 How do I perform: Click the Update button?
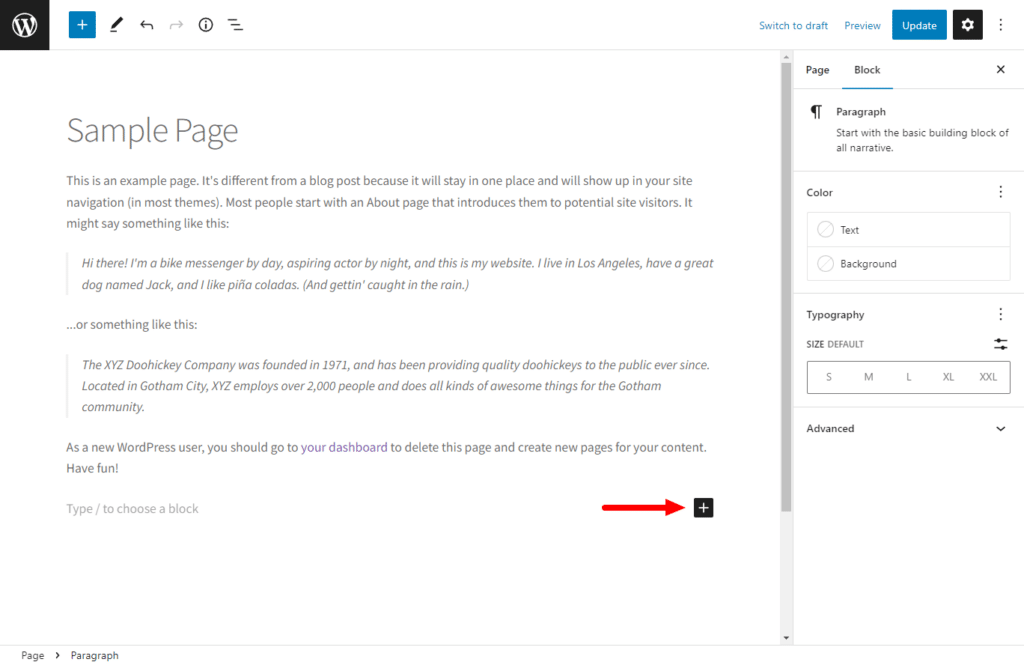(x=918, y=24)
